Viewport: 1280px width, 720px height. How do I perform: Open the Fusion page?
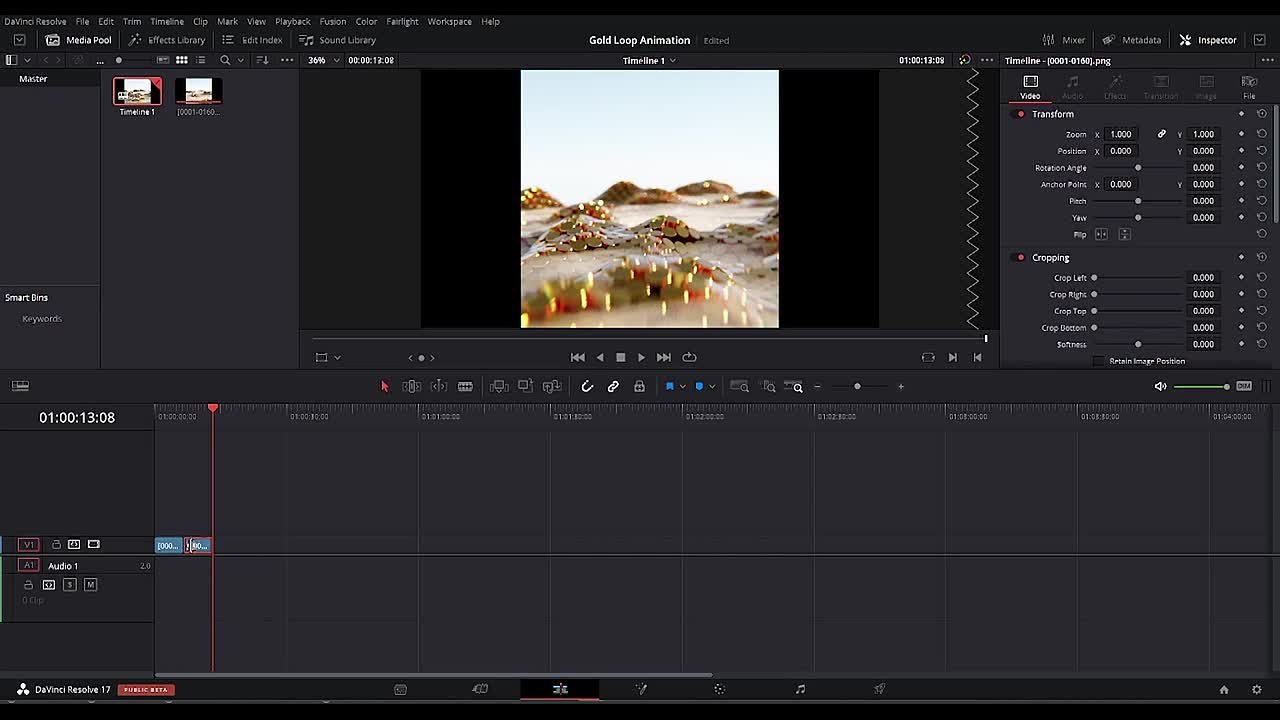tap(640, 689)
